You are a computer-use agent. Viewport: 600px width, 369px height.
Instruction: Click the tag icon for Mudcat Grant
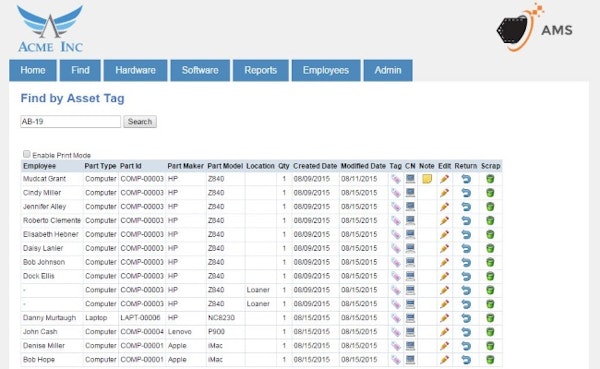(x=396, y=179)
